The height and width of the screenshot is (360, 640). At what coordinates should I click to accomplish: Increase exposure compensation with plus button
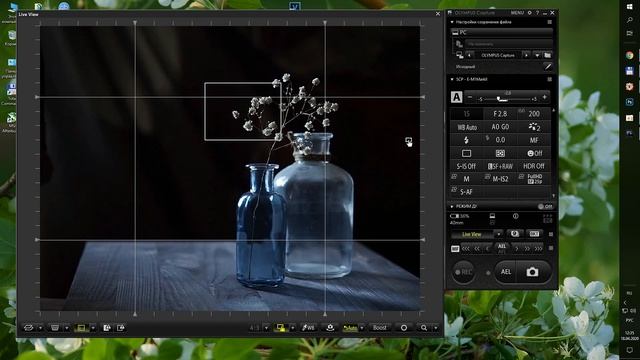point(544,97)
